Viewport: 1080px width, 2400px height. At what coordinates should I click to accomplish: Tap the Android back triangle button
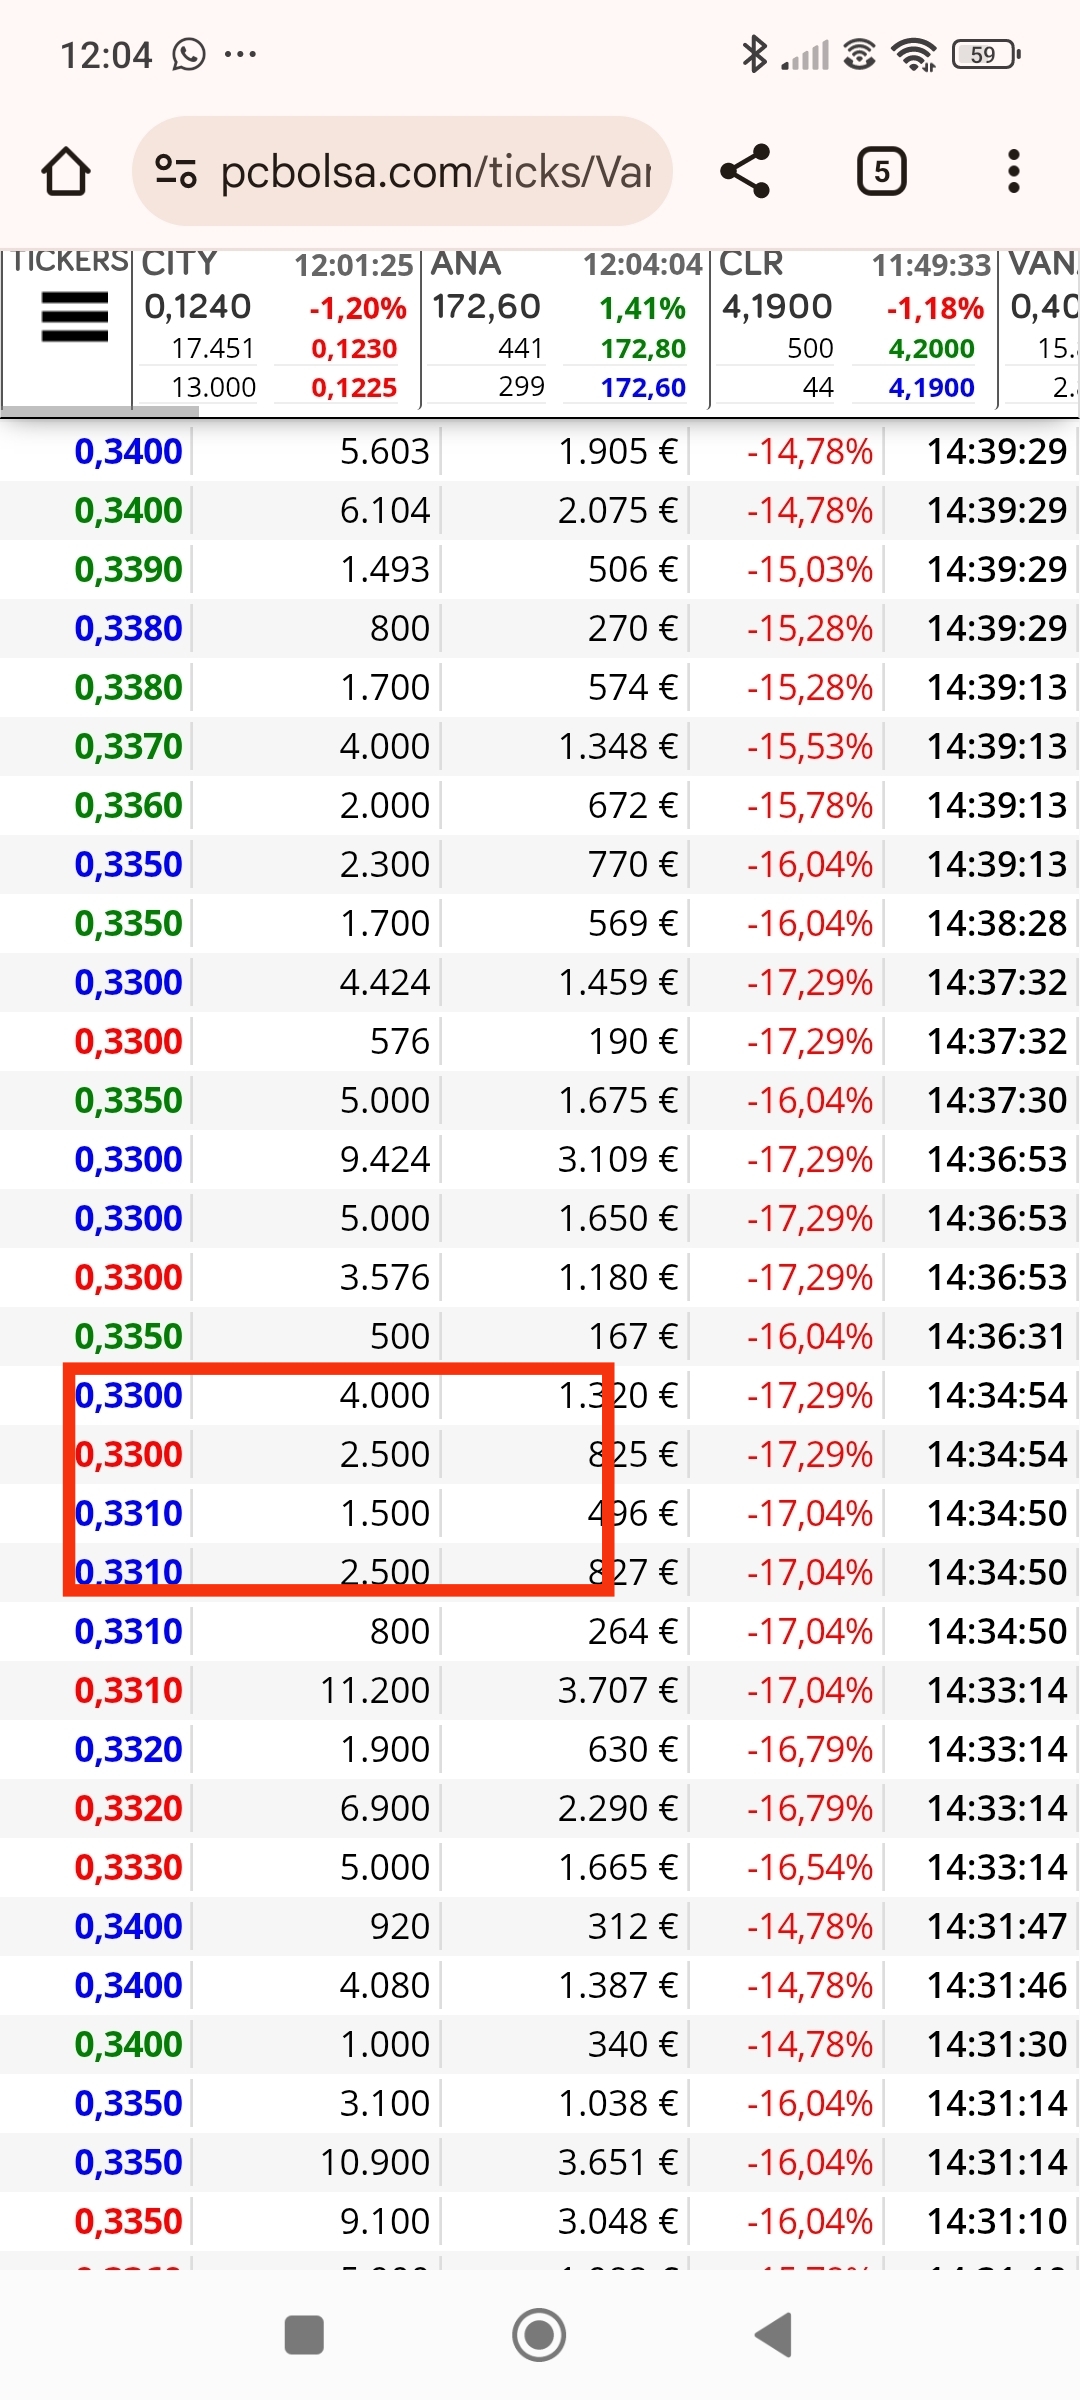pos(773,2335)
